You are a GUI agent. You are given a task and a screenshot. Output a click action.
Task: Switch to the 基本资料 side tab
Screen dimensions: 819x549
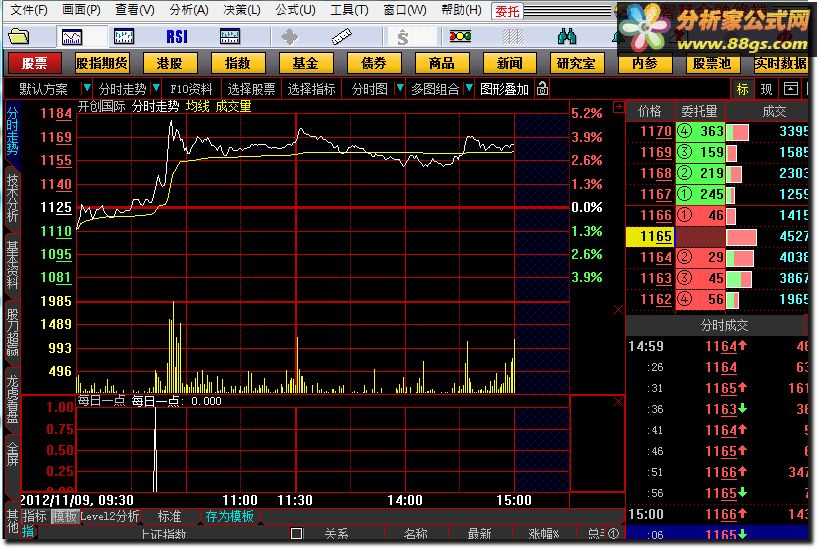(13, 265)
